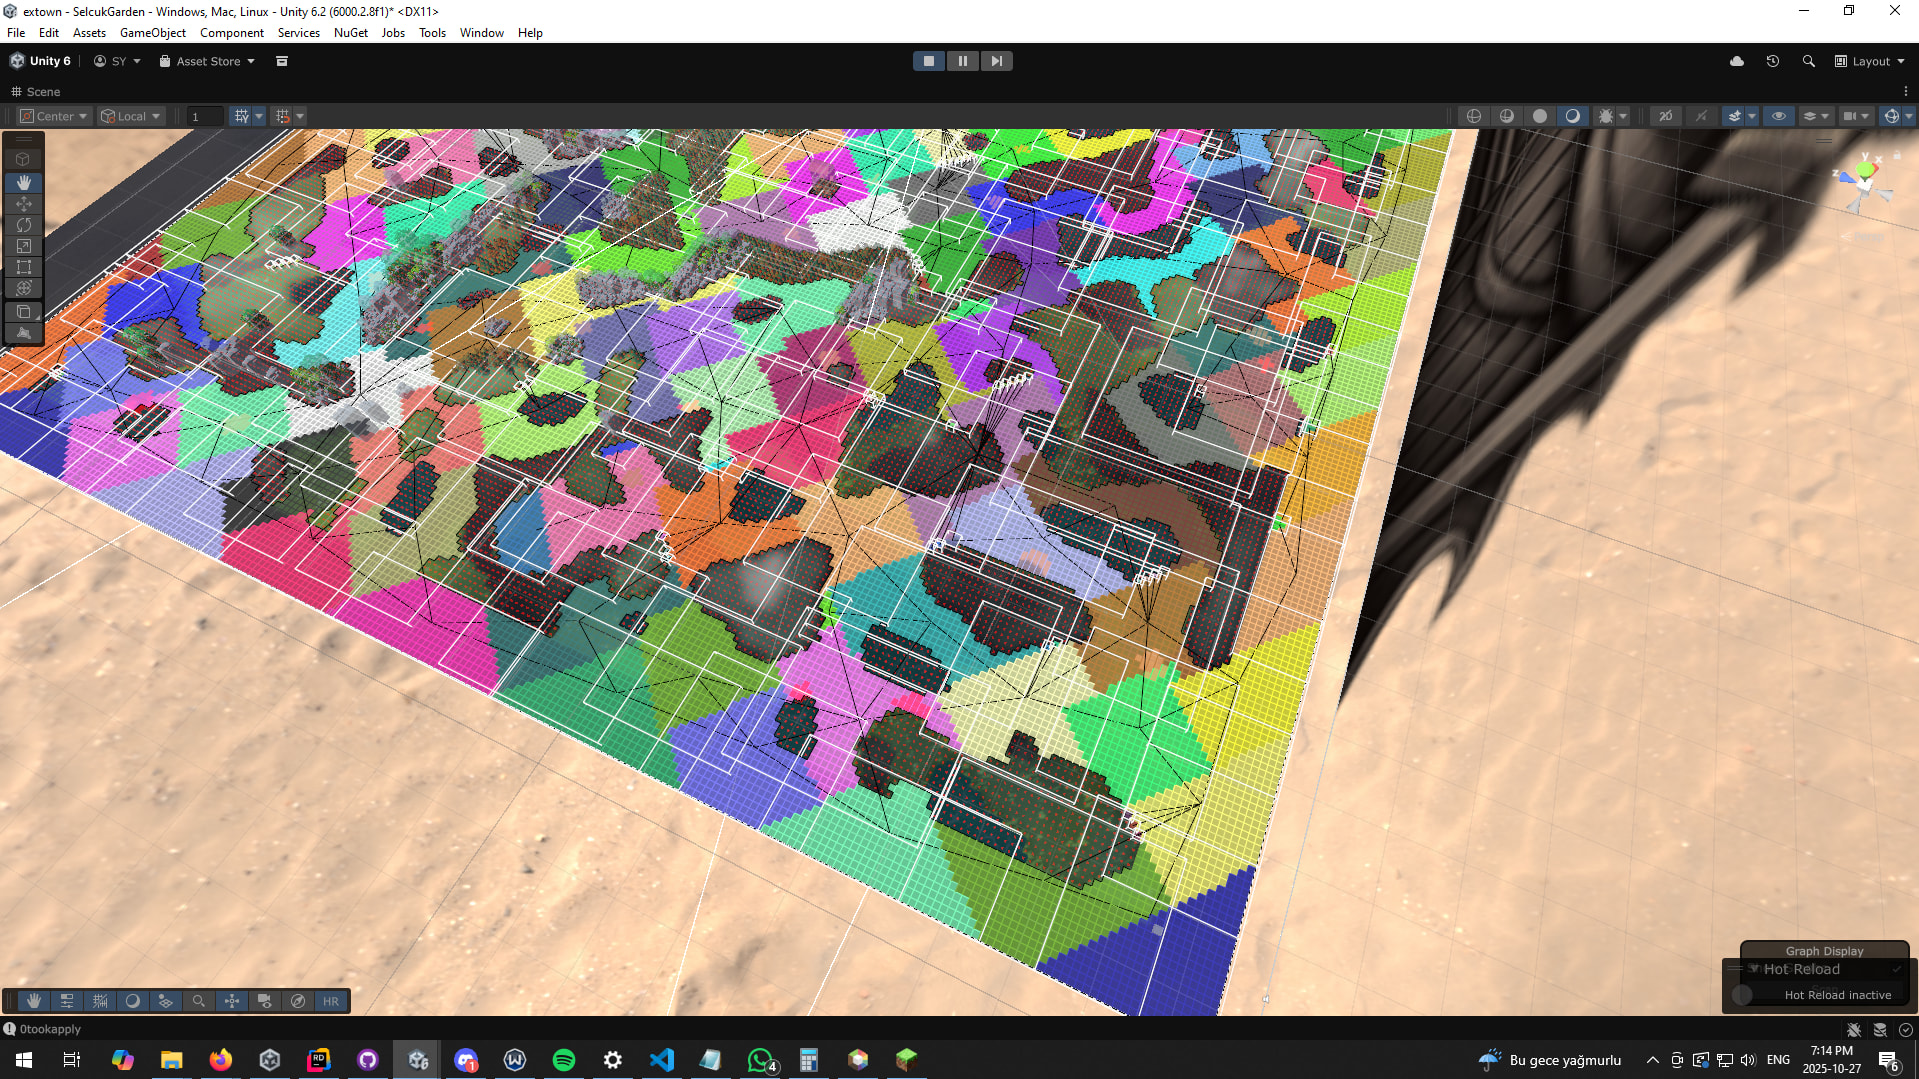Select the Rotate tool
Image resolution: width=1919 pixels, height=1079 pixels.
pyautogui.click(x=24, y=225)
